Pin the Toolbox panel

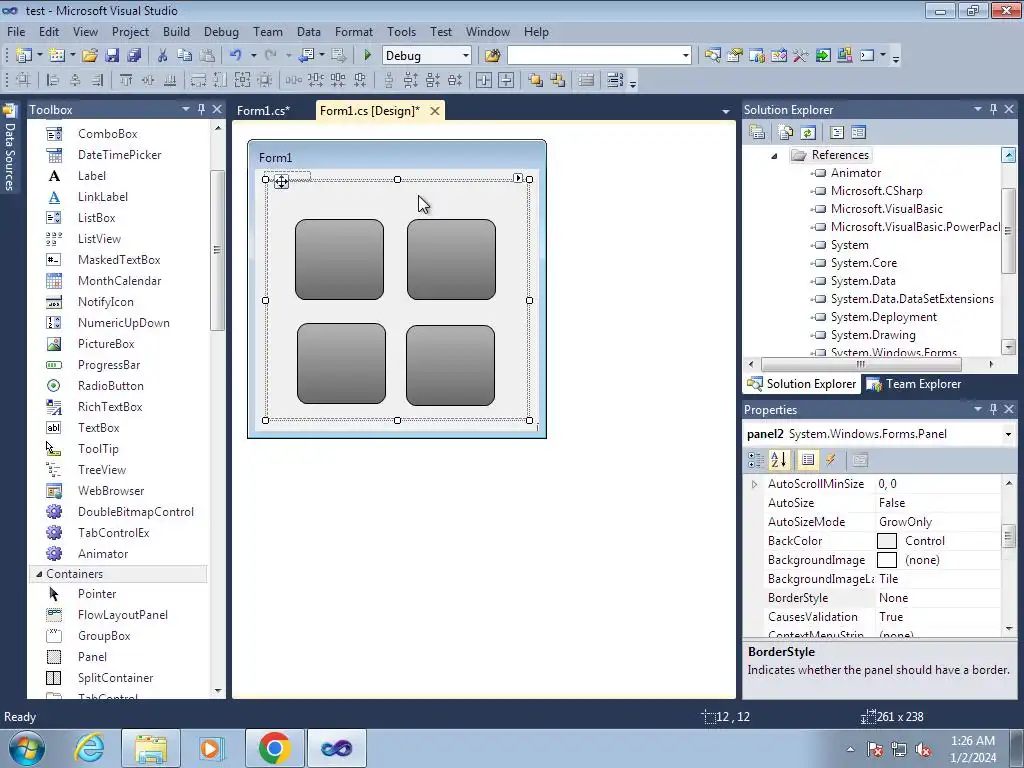click(x=201, y=109)
